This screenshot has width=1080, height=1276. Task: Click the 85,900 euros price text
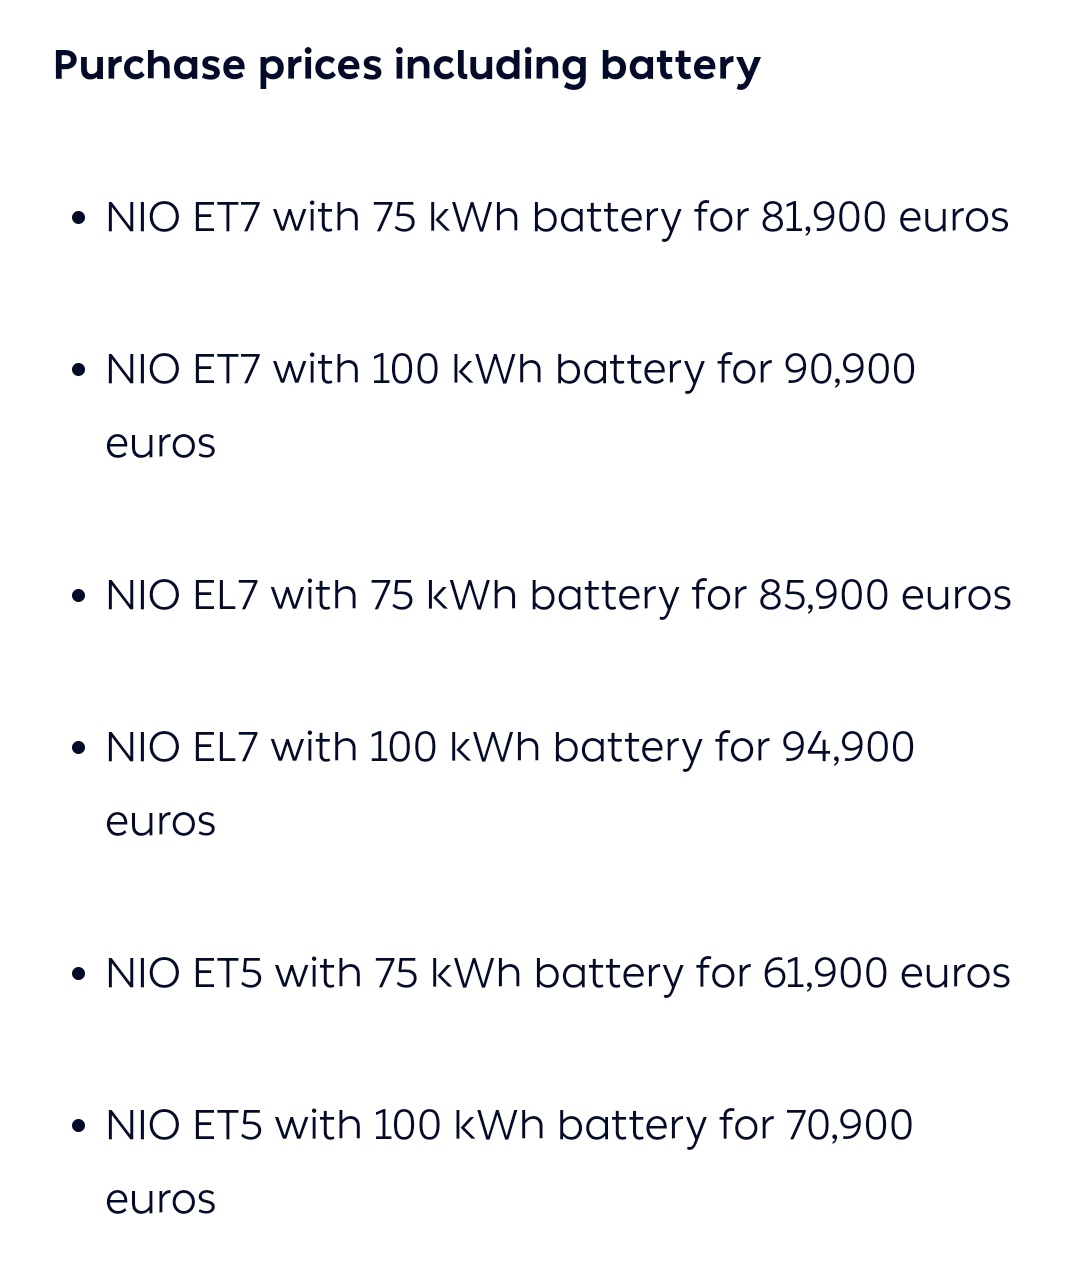(885, 595)
